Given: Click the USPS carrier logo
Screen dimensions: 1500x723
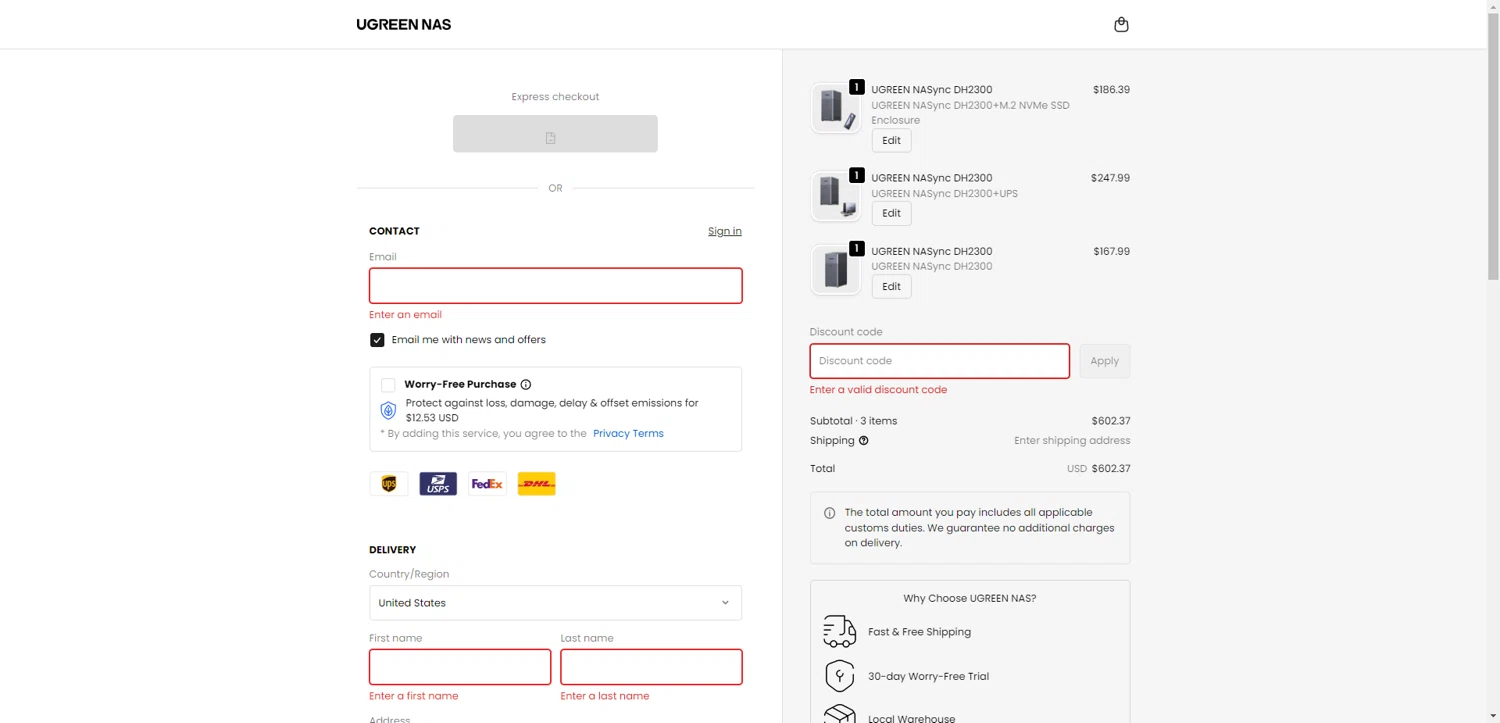Looking at the screenshot, I should (438, 484).
